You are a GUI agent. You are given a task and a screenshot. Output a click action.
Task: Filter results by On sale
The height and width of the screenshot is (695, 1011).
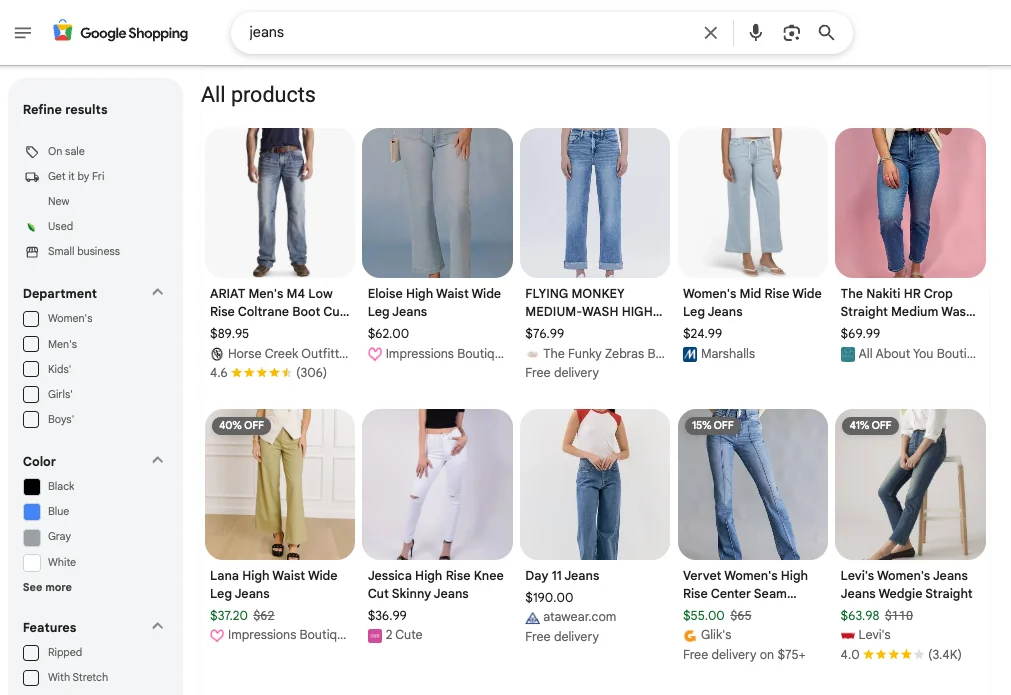66,152
